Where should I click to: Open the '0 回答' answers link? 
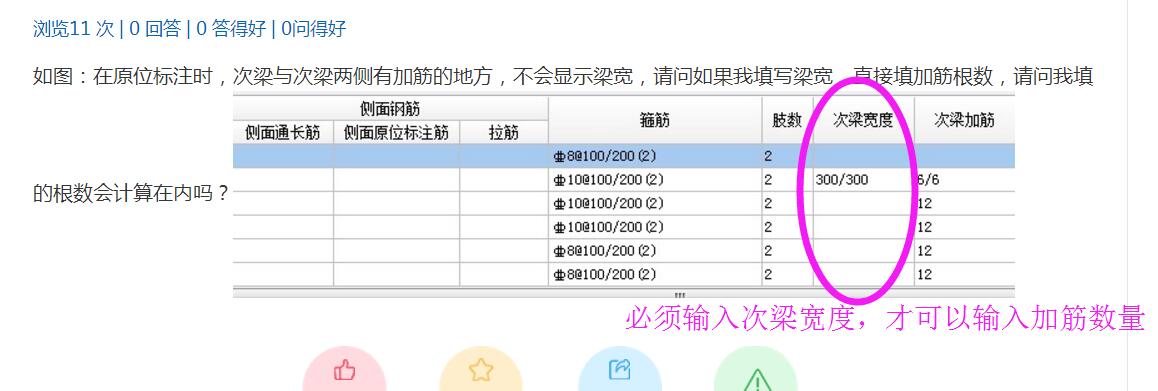154,29
